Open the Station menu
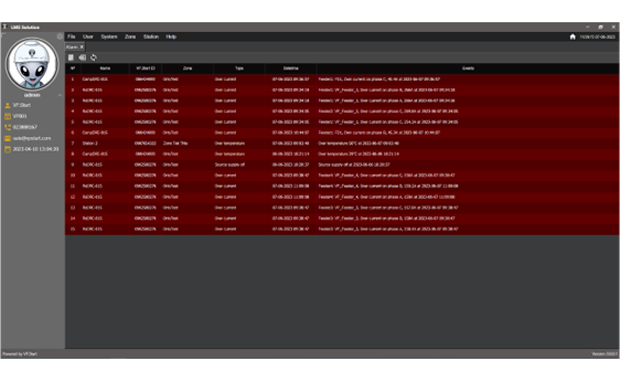 151,37
